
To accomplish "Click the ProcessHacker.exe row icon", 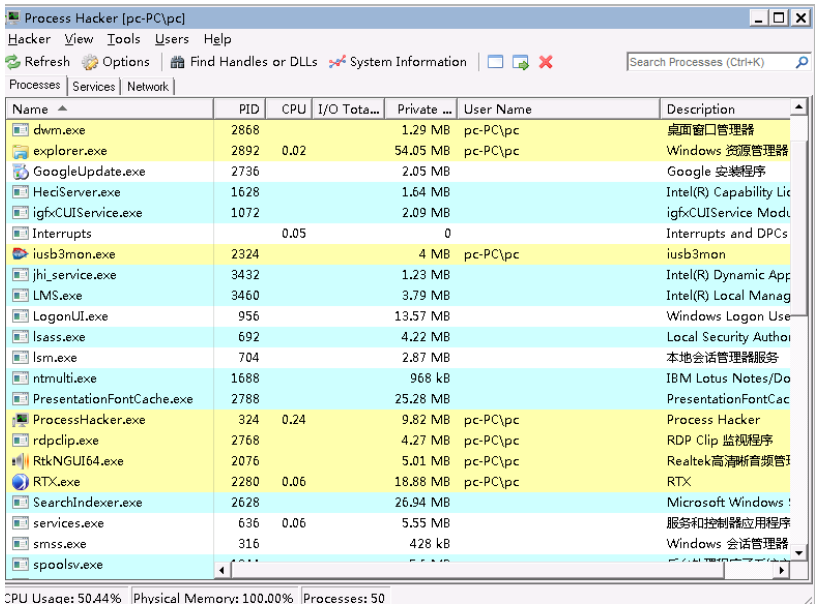I will tap(20, 420).
